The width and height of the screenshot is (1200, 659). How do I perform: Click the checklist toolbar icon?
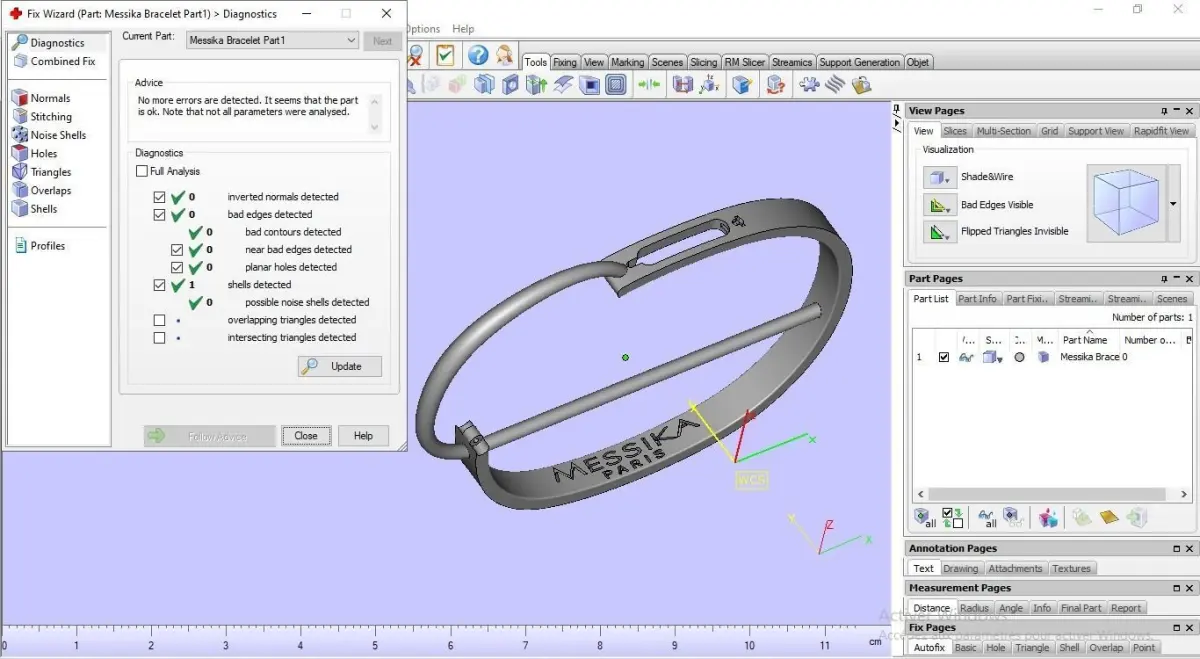(x=444, y=55)
